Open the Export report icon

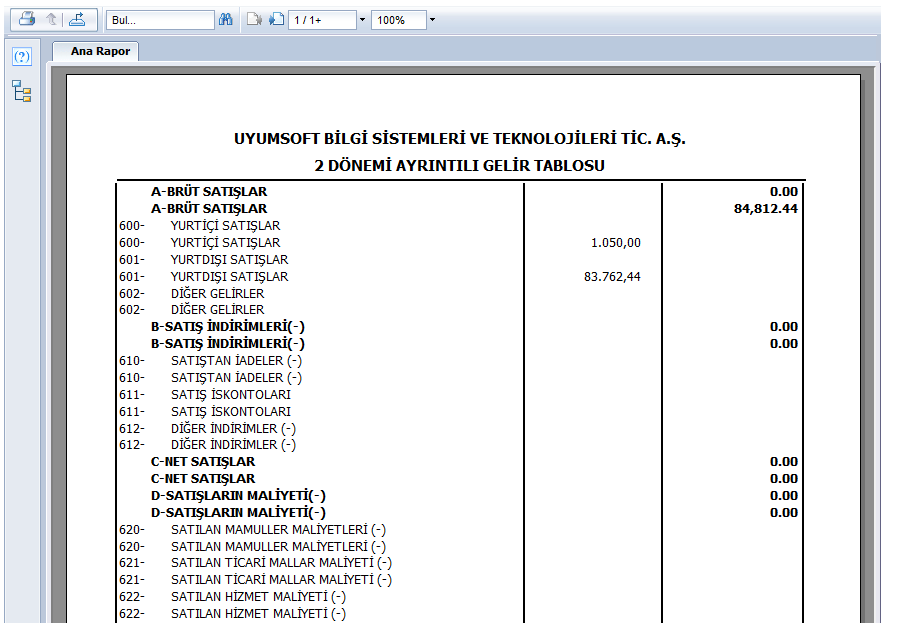pos(77,19)
